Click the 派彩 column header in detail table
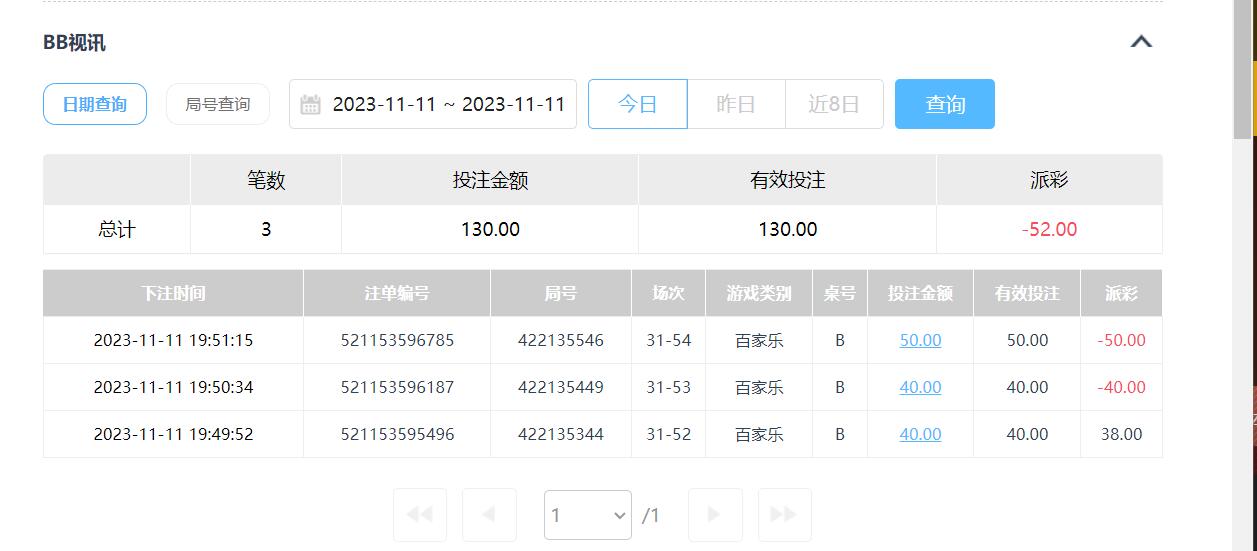 (1121, 293)
